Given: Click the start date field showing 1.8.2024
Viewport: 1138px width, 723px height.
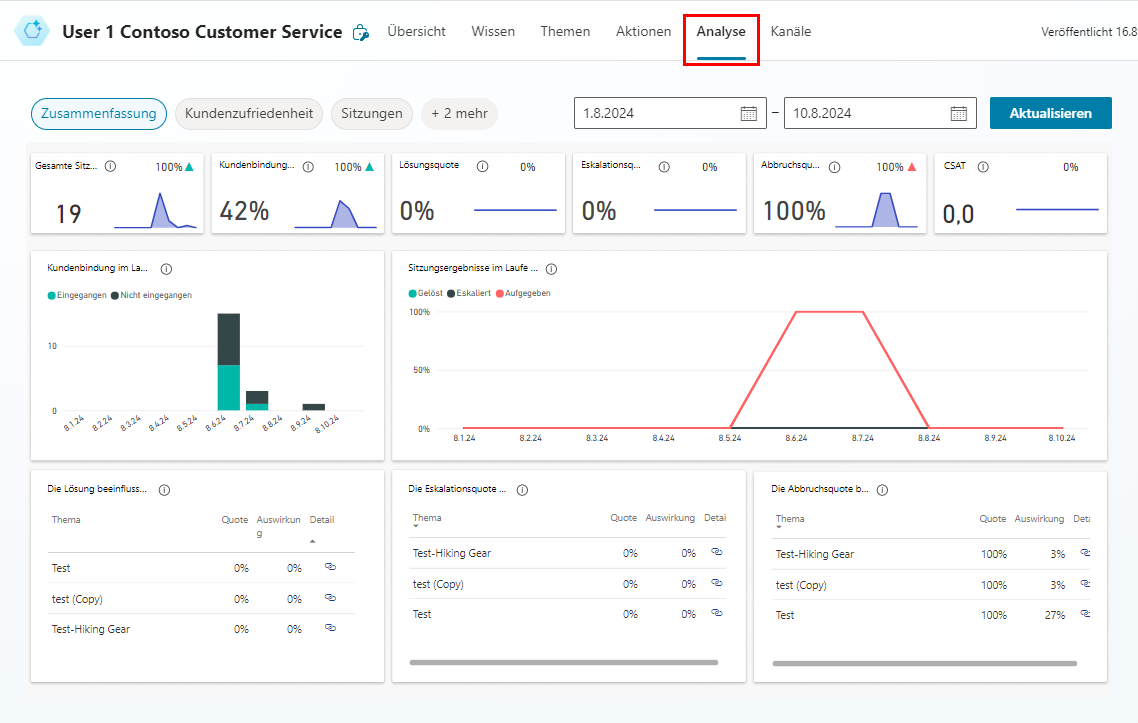Looking at the screenshot, I should click(655, 113).
